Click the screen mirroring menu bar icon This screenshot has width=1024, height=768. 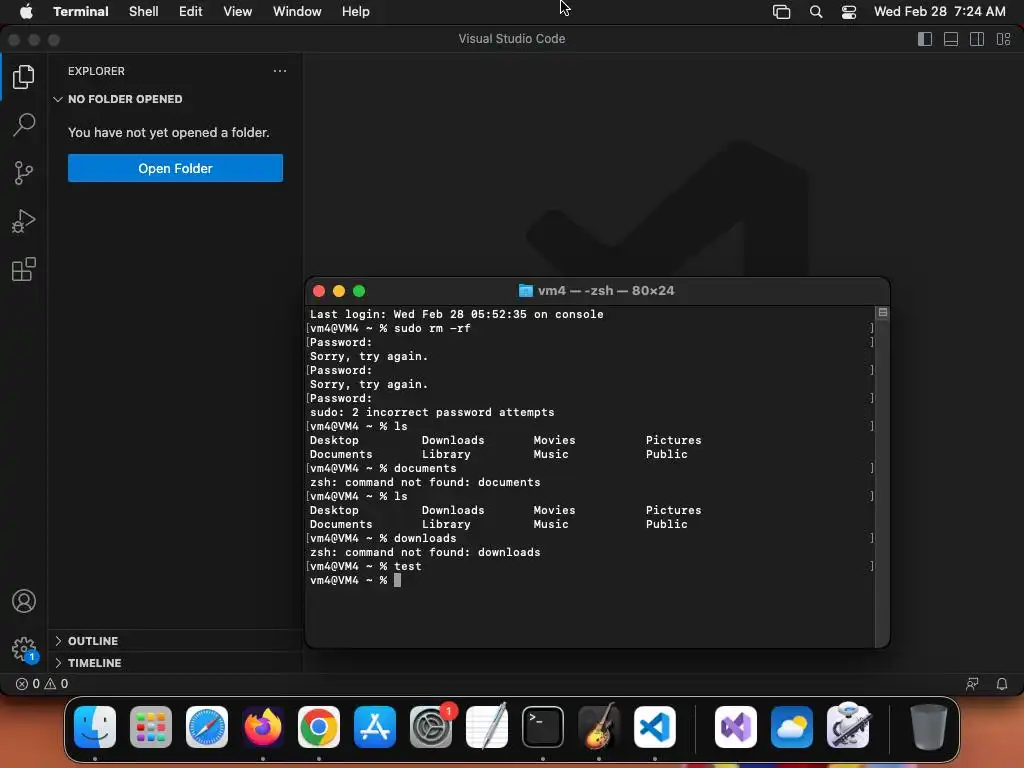[781, 12]
